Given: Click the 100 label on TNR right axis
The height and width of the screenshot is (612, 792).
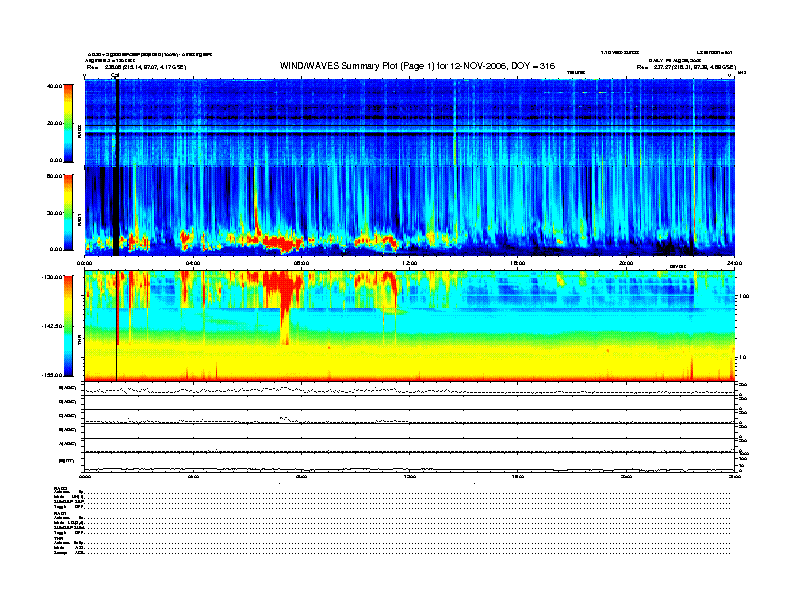Looking at the screenshot, I should pyautogui.click(x=745, y=296).
